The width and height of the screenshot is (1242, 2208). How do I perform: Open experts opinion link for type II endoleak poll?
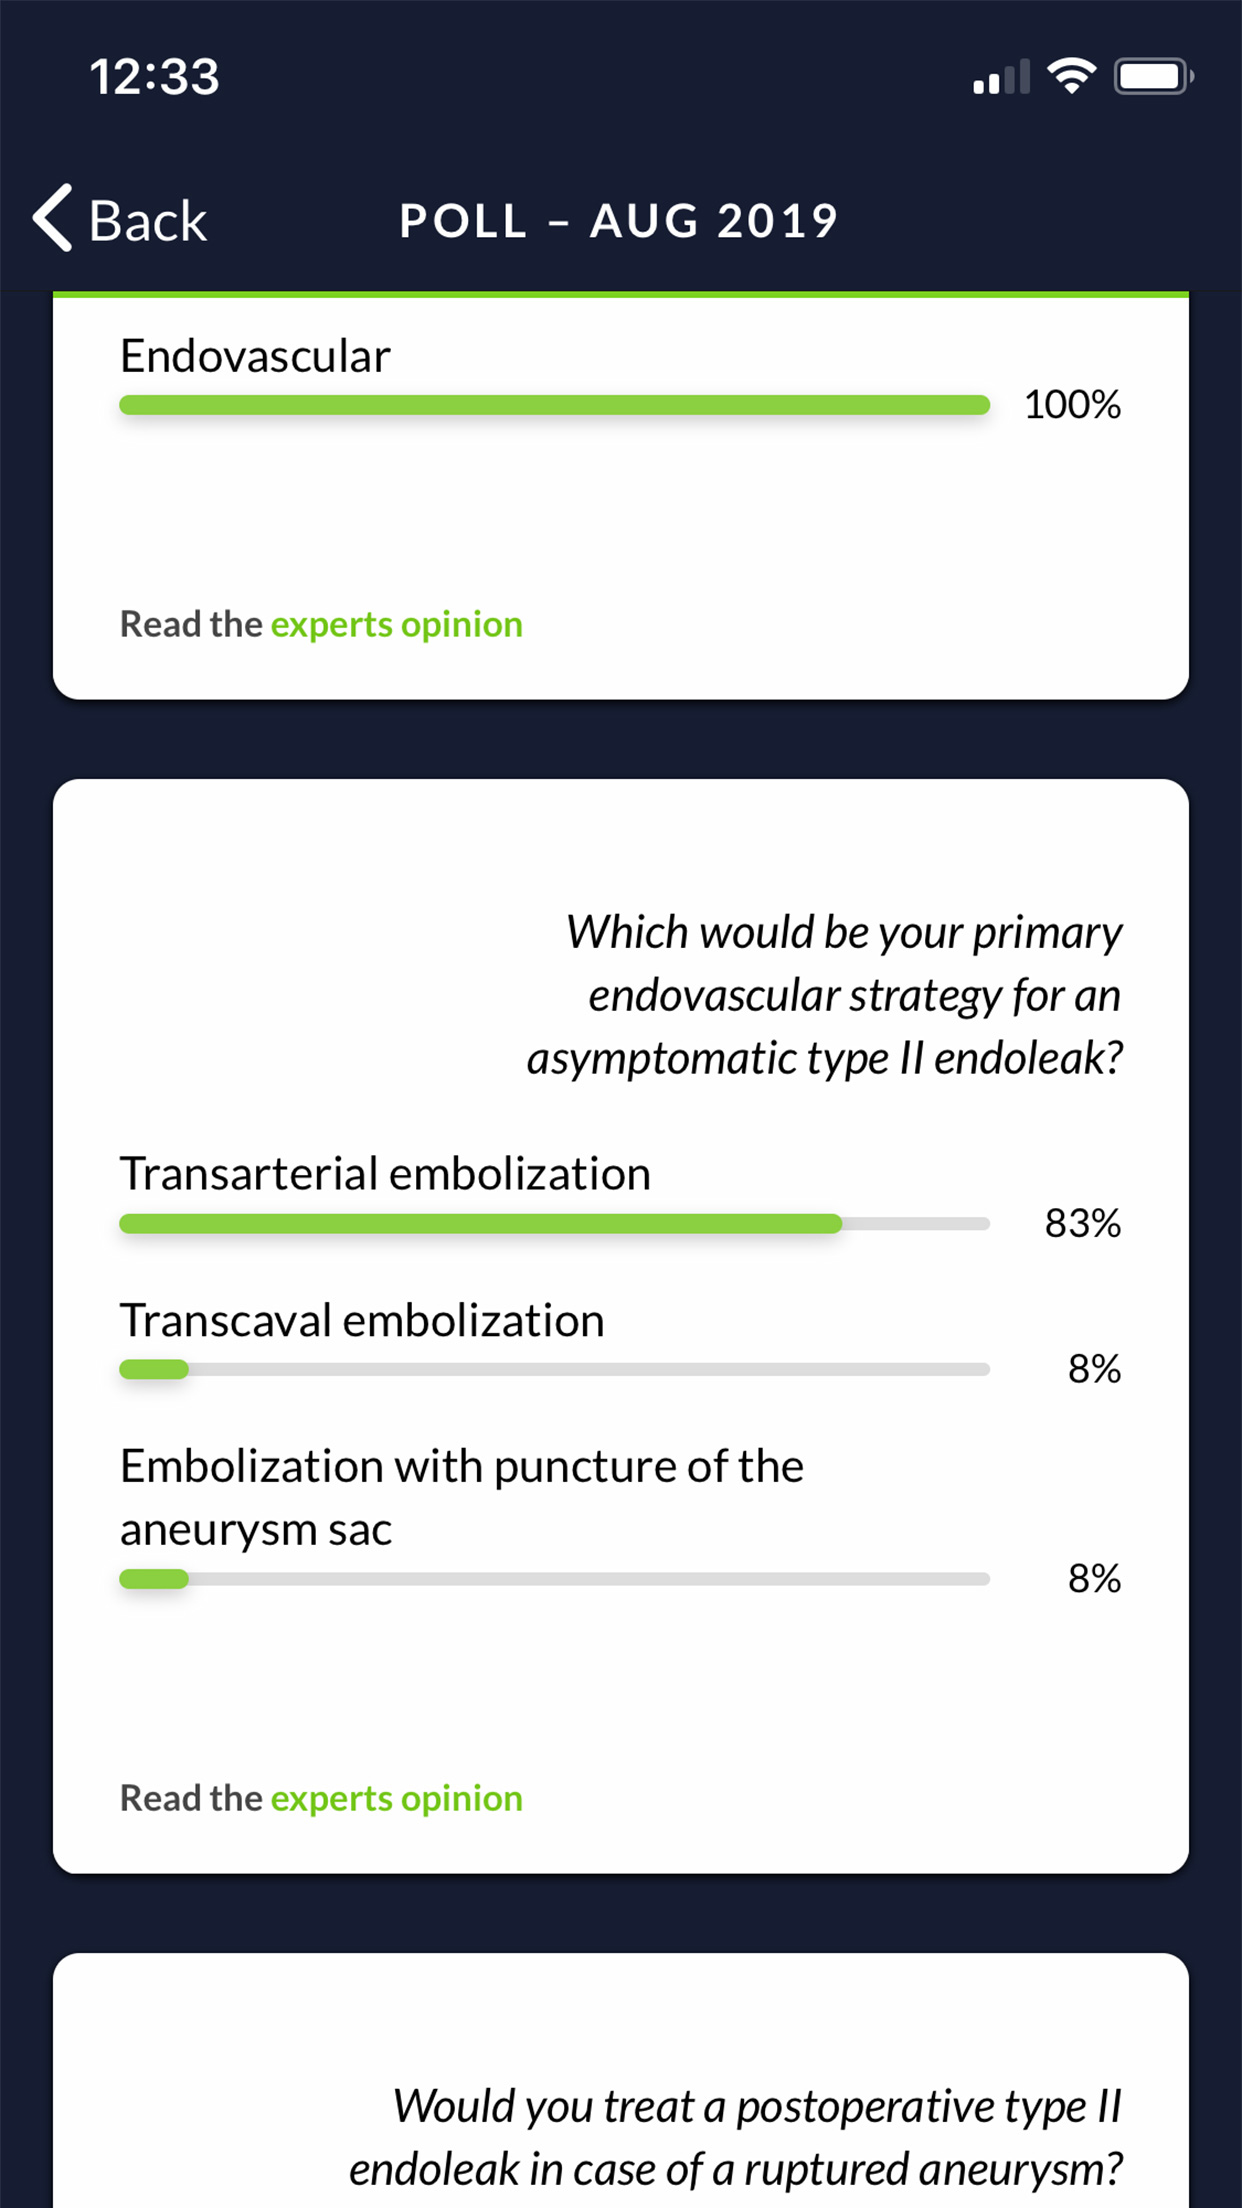[x=396, y=1798]
